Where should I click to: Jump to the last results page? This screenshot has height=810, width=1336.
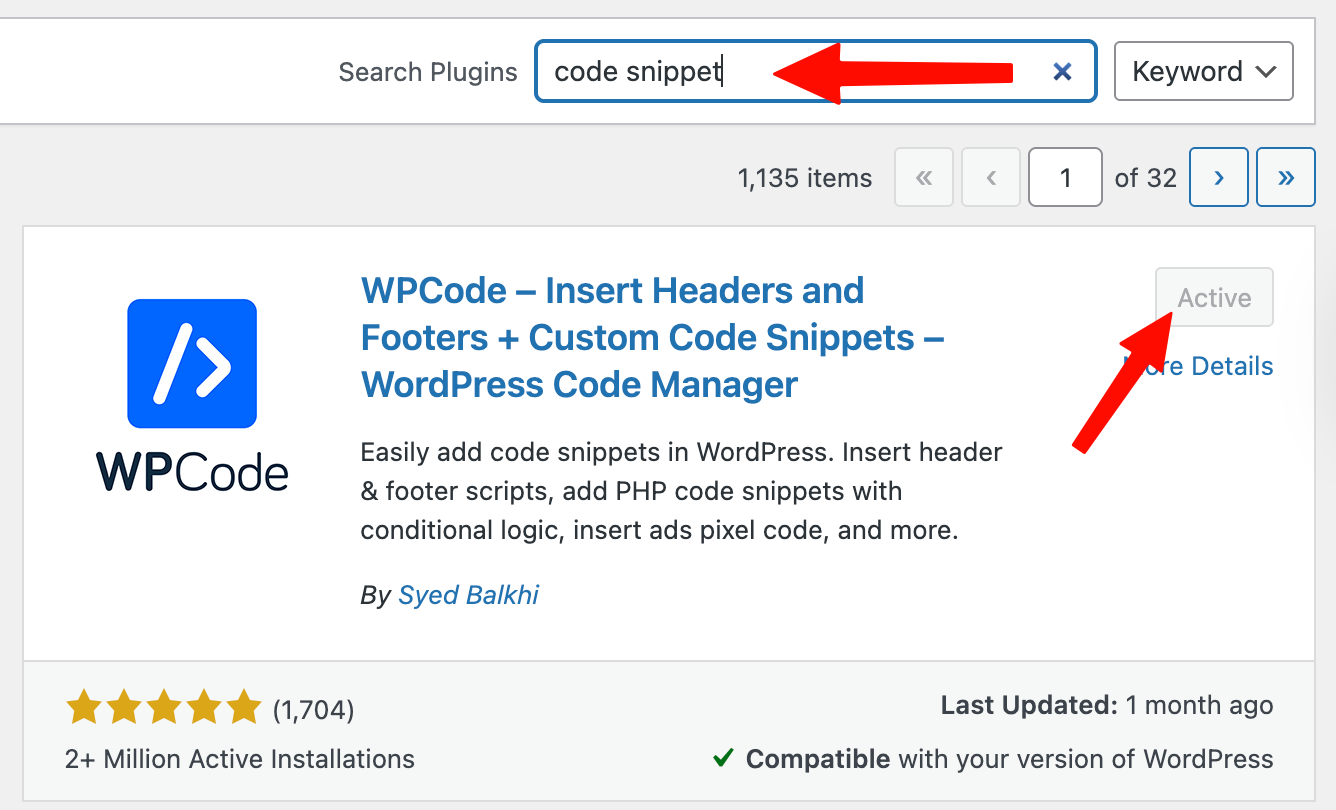1286,178
